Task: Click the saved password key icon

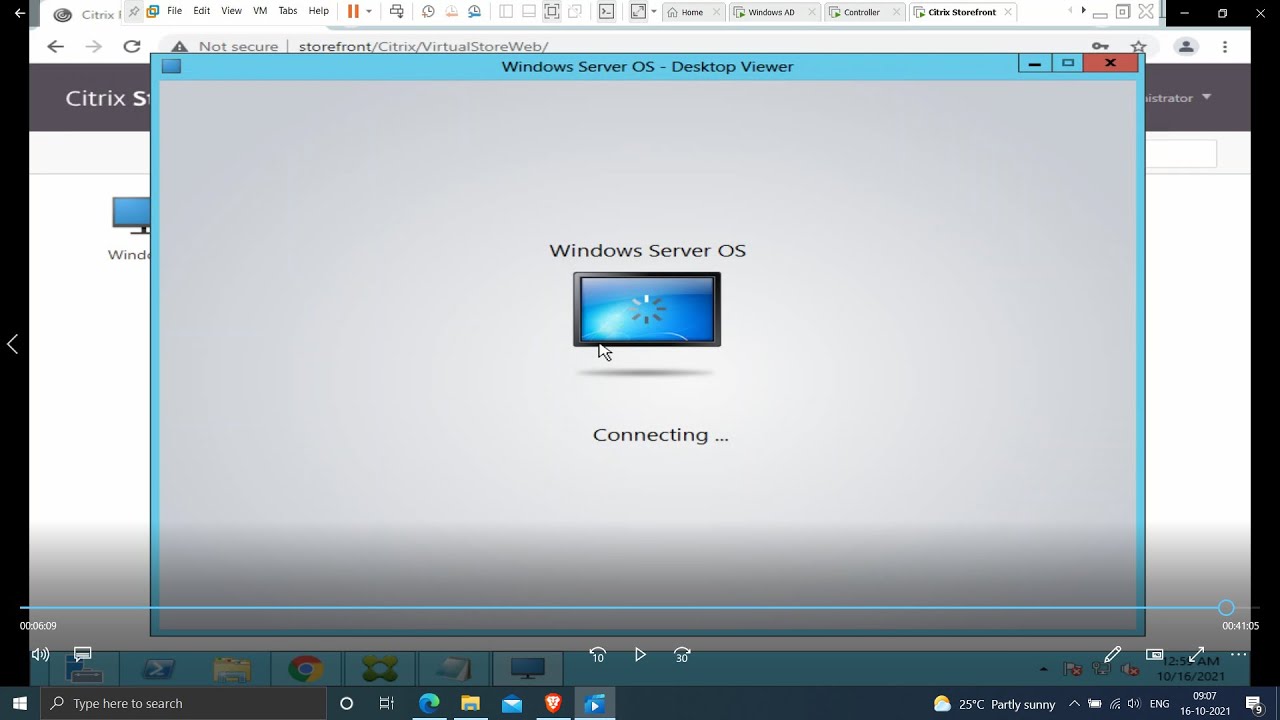Action: (1100, 47)
